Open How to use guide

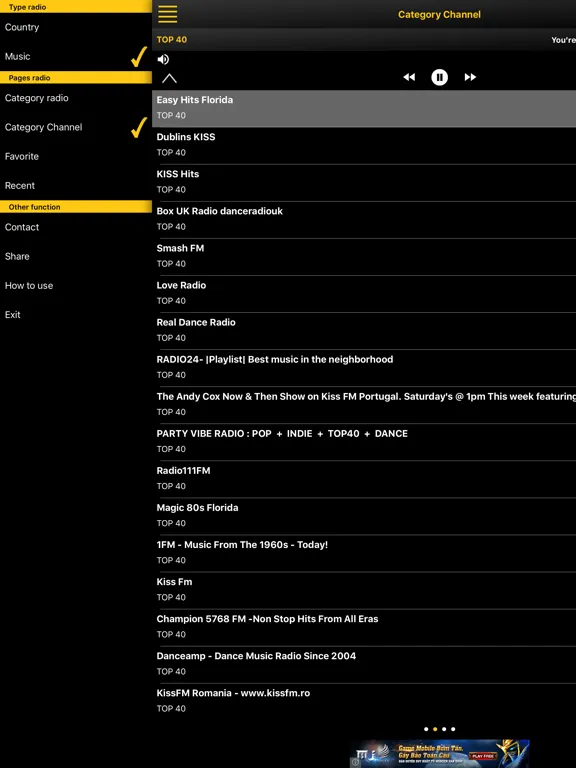point(76,286)
